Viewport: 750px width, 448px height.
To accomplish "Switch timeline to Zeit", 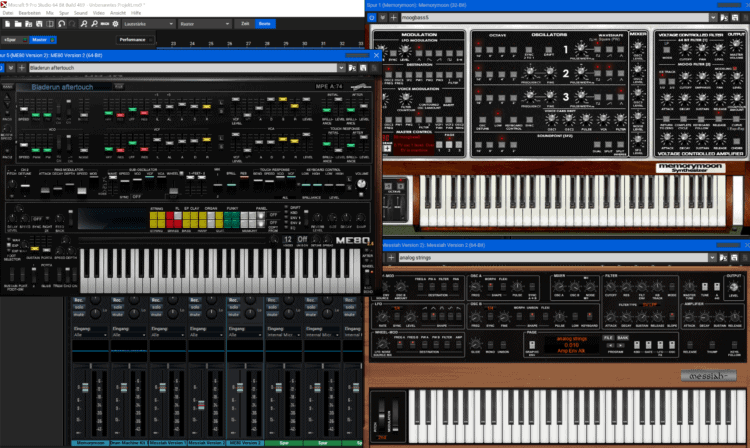I will [245, 24].
